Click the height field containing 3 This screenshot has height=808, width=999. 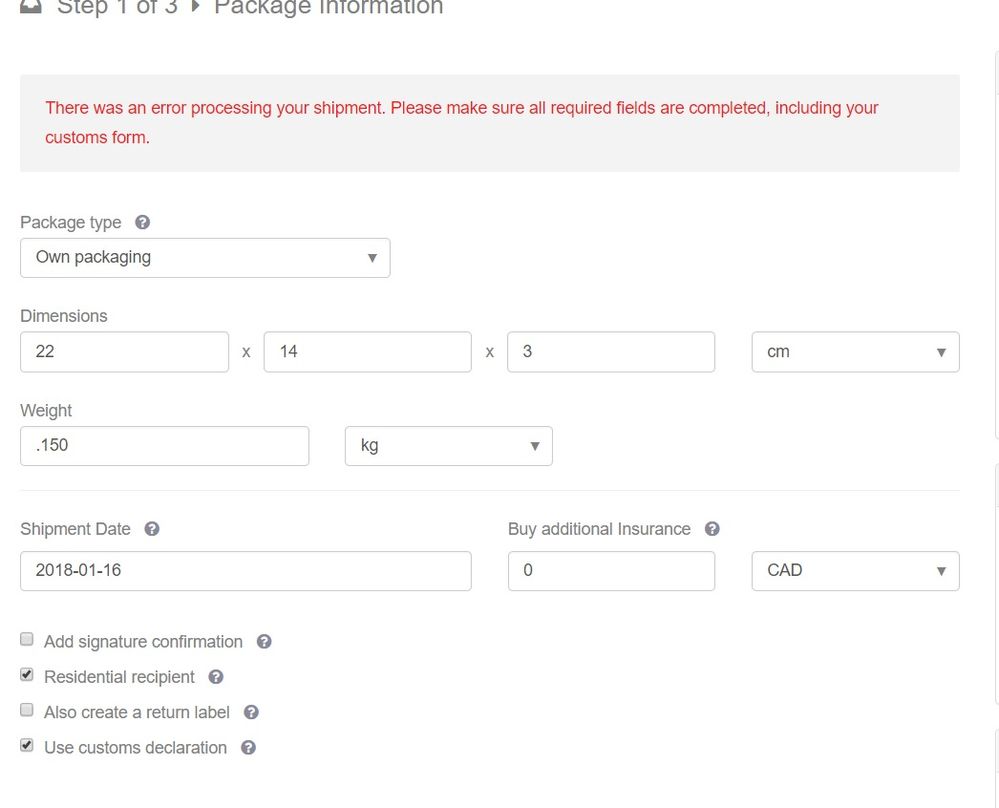[611, 352]
